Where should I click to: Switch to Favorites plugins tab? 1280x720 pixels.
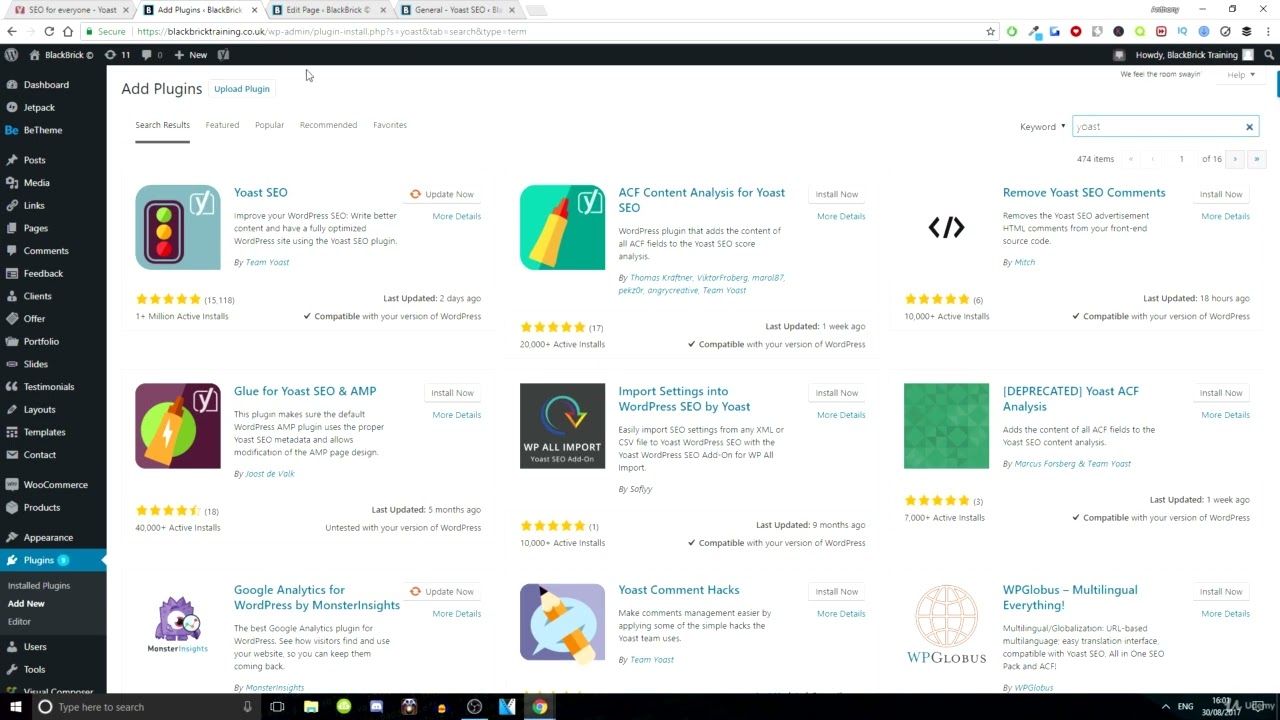click(x=390, y=125)
